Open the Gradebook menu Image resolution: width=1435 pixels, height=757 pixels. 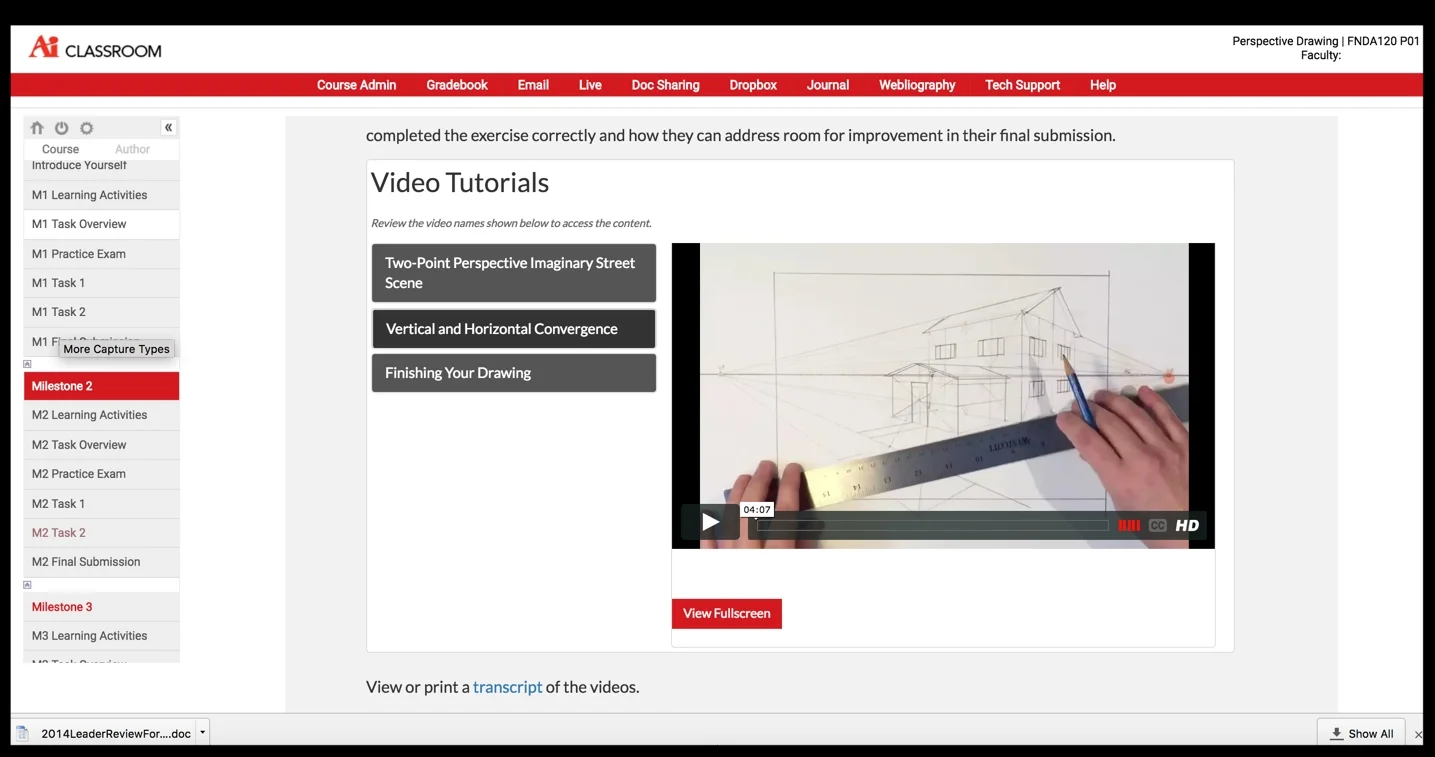(x=456, y=85)
